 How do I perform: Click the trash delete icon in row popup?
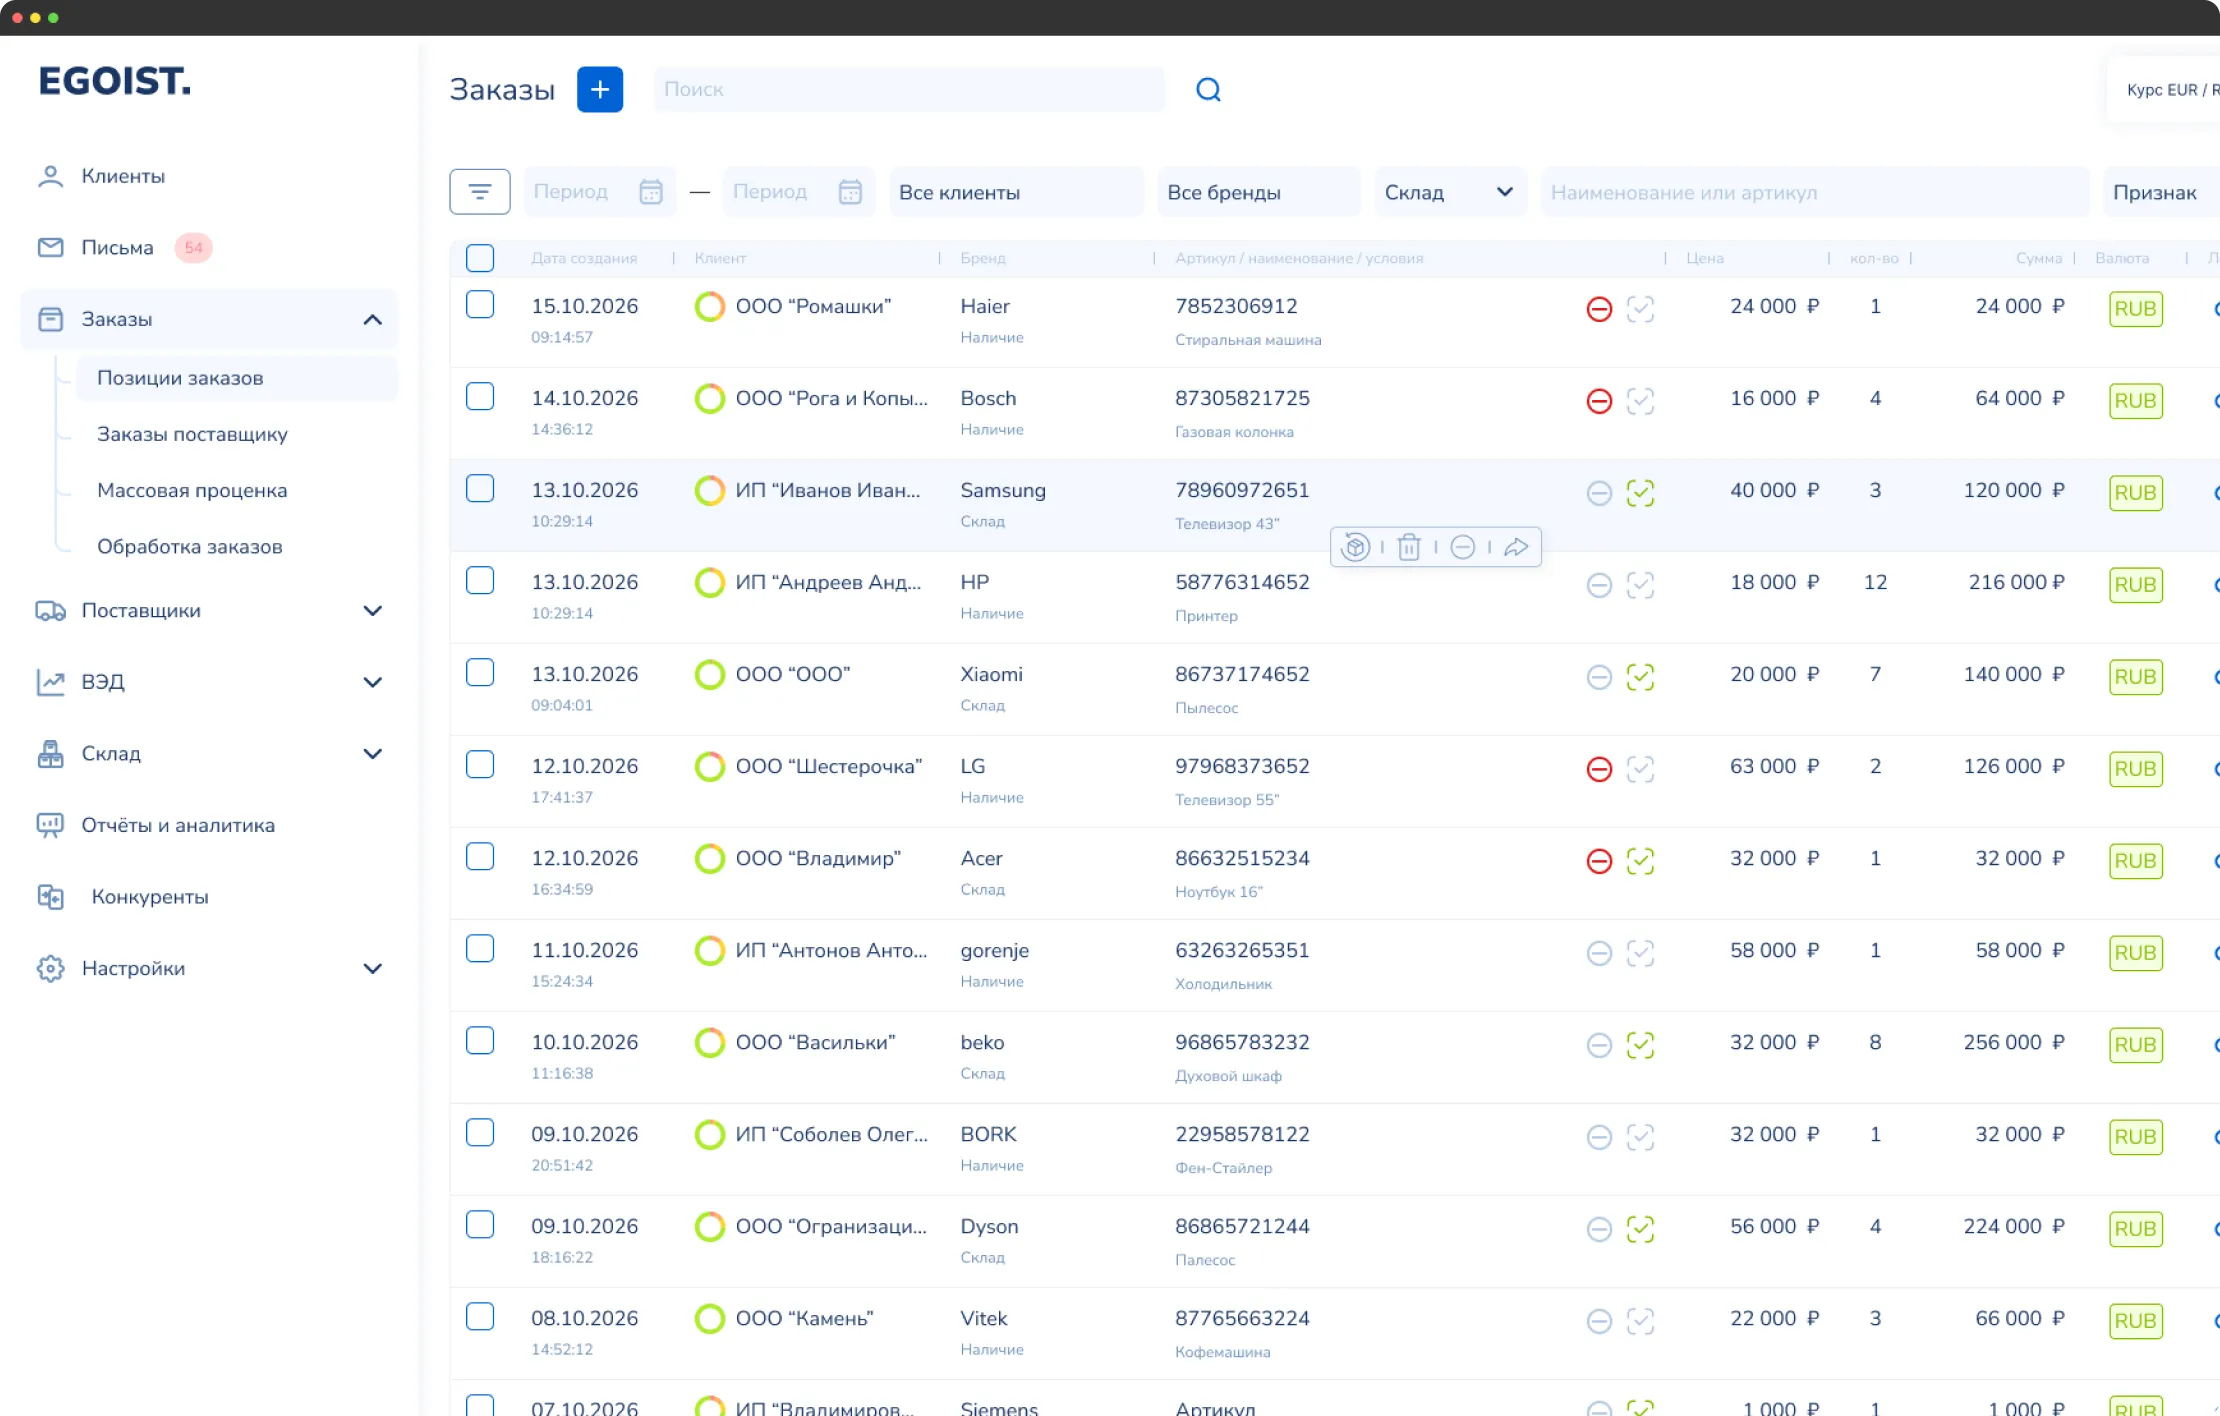click(1409, 547)
